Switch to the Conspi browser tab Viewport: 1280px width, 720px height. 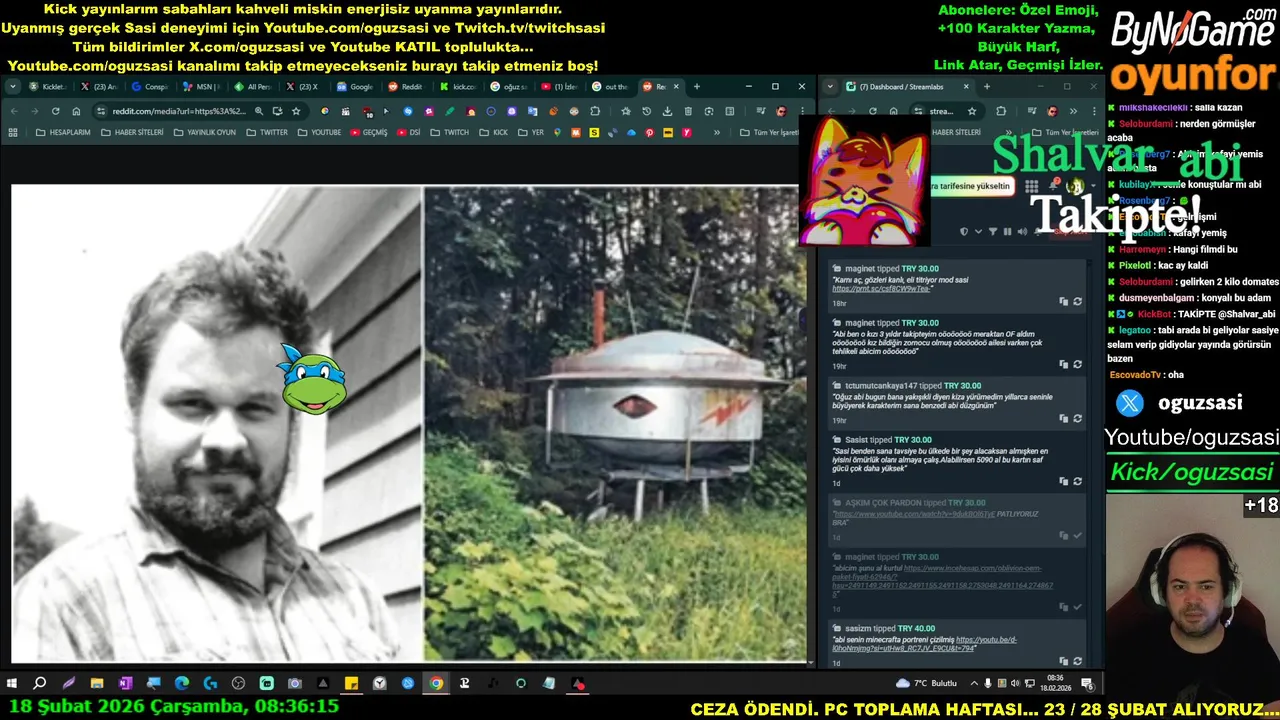click(150, 87)
